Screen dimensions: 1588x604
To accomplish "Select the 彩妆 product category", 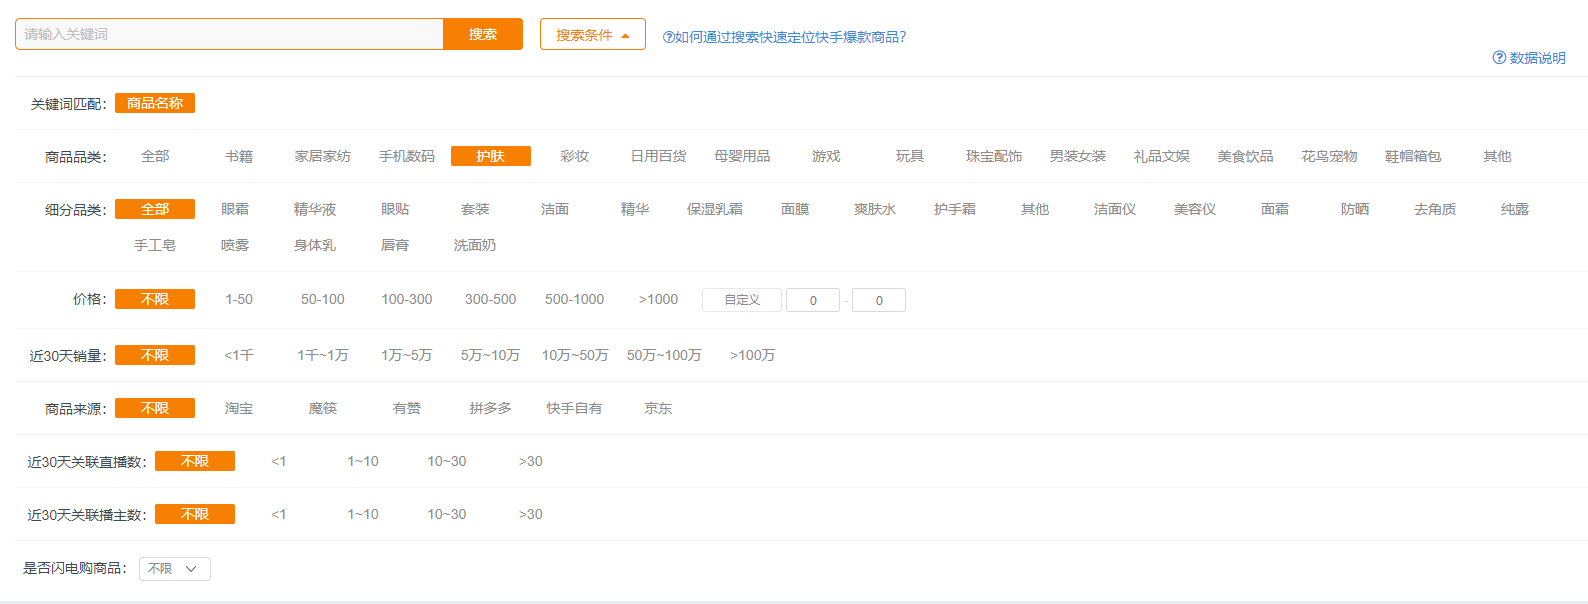I will click(574, 156).
